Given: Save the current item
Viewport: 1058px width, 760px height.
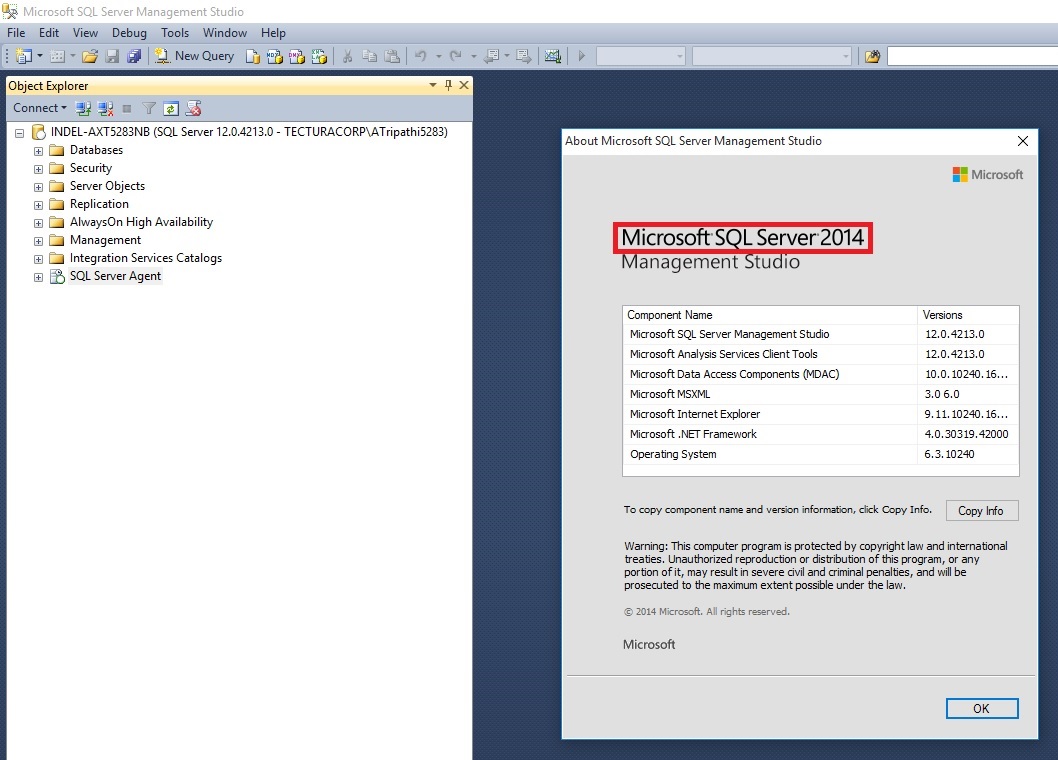Looking at the screenshot, I should click(113, 56).
